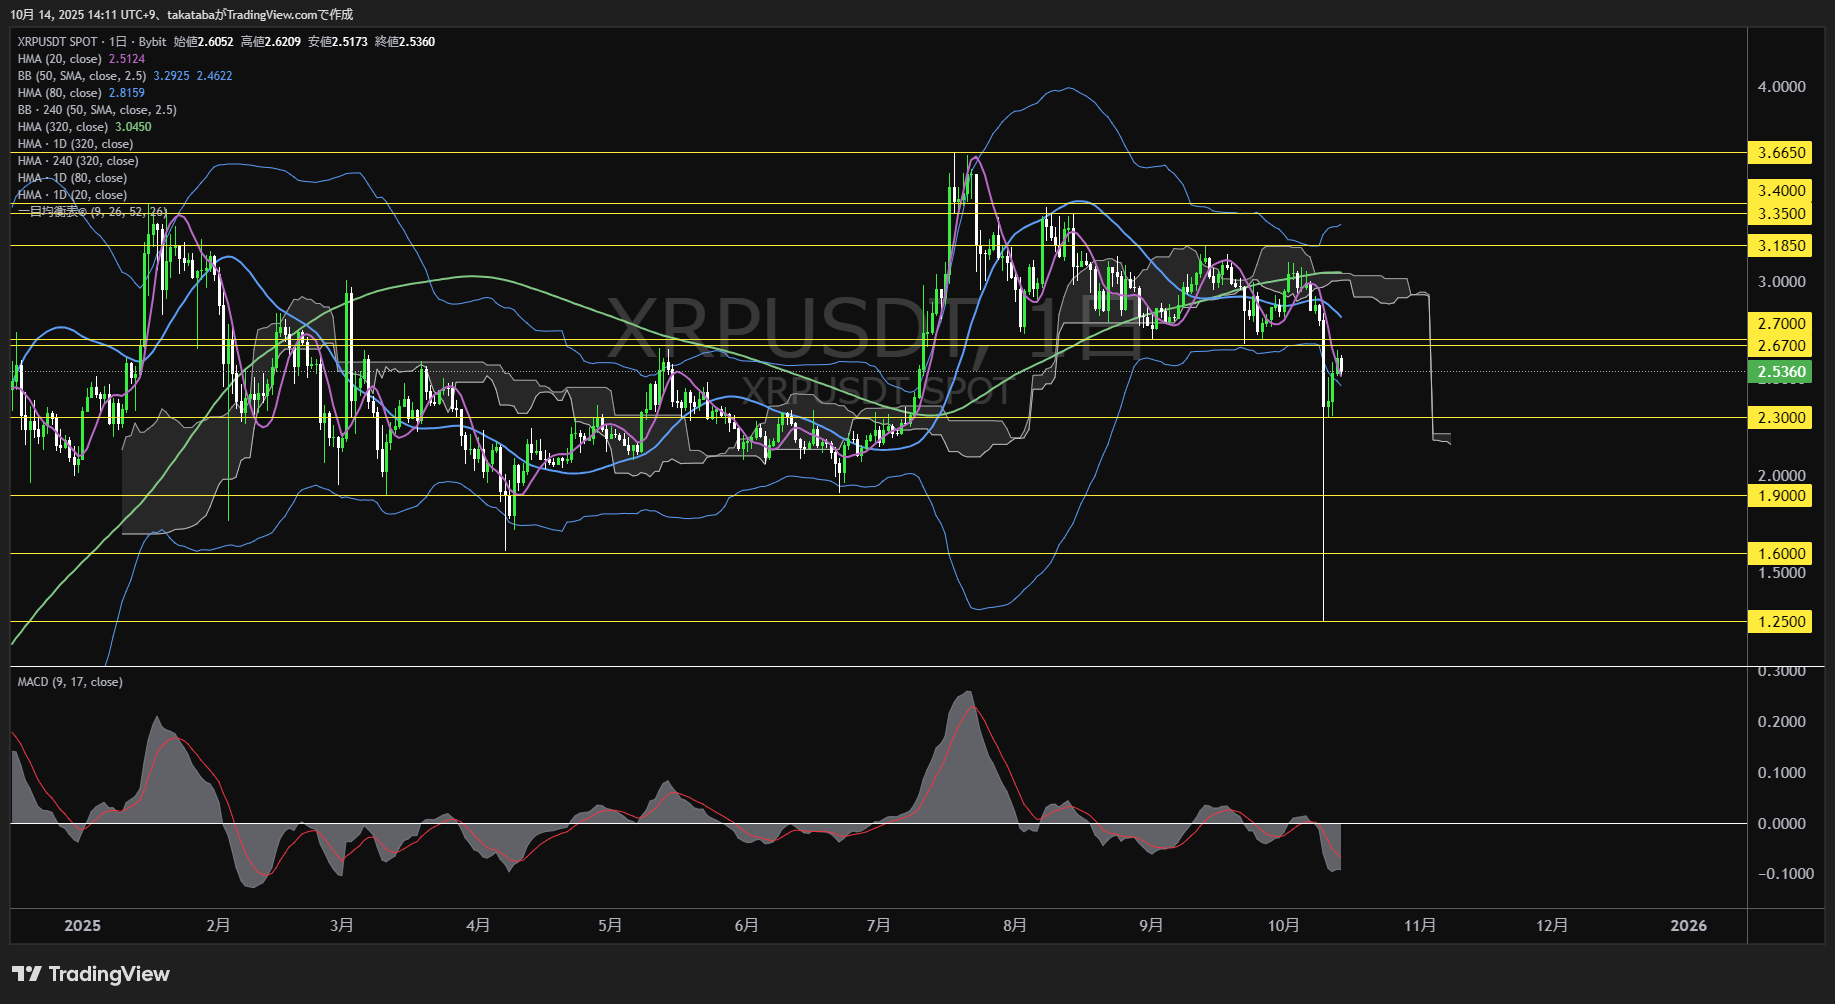Select the 1.9000 price level tag

tap(1781, 496)
